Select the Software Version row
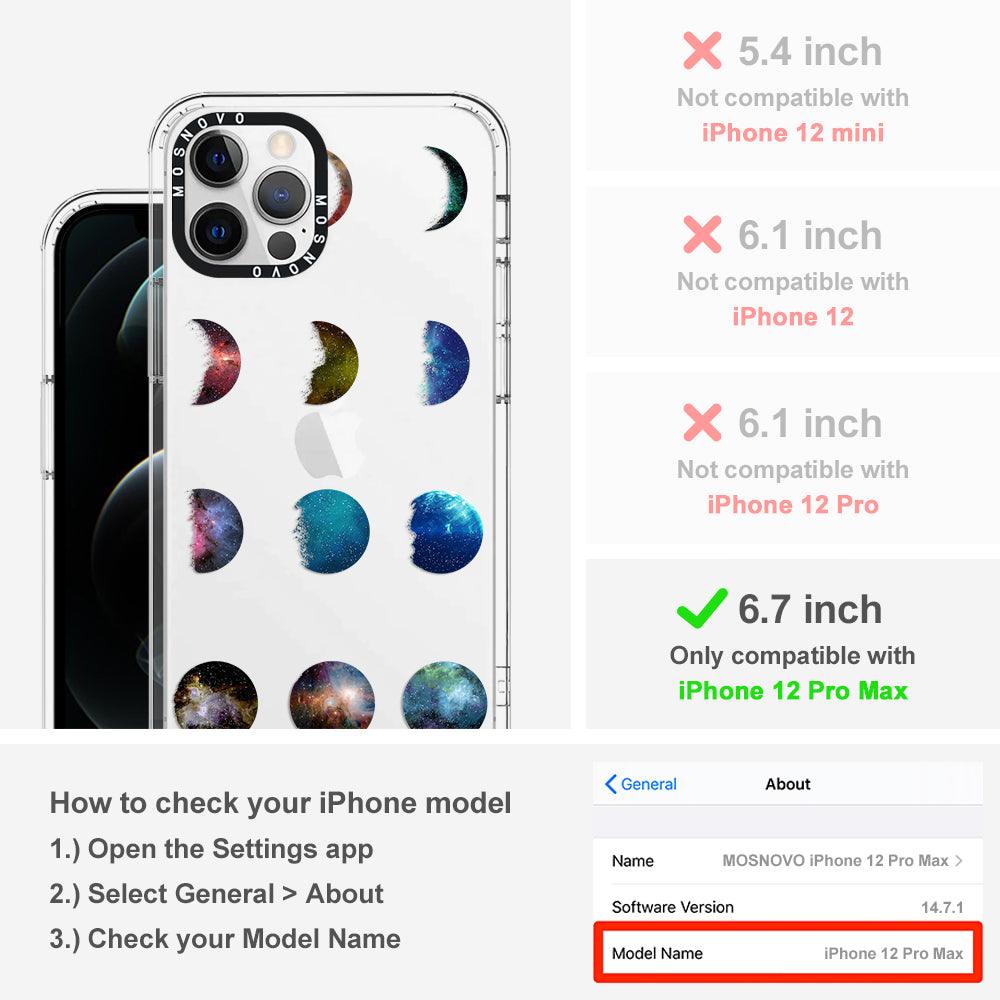The image size is (1000, 1000). [788, 907]
